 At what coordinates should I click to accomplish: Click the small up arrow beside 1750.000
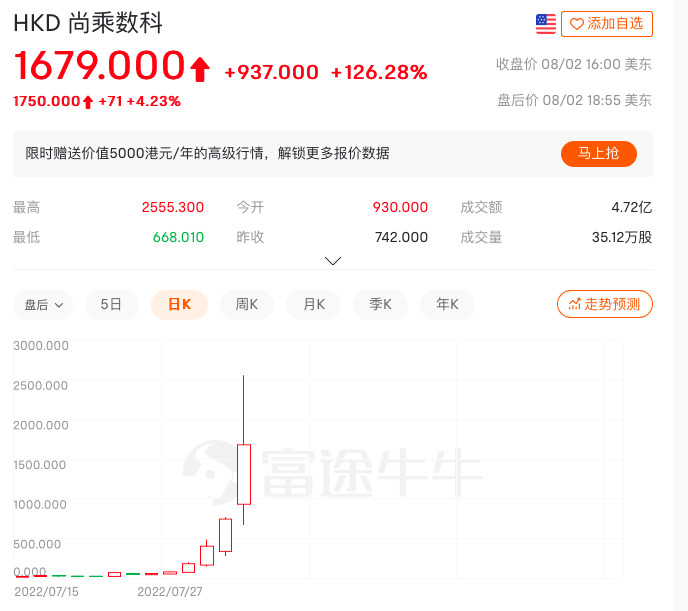pos(88,101)
